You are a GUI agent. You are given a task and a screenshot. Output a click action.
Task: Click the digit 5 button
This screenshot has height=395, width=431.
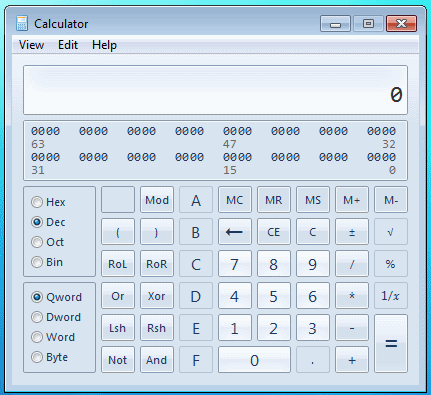coord(274,296)
